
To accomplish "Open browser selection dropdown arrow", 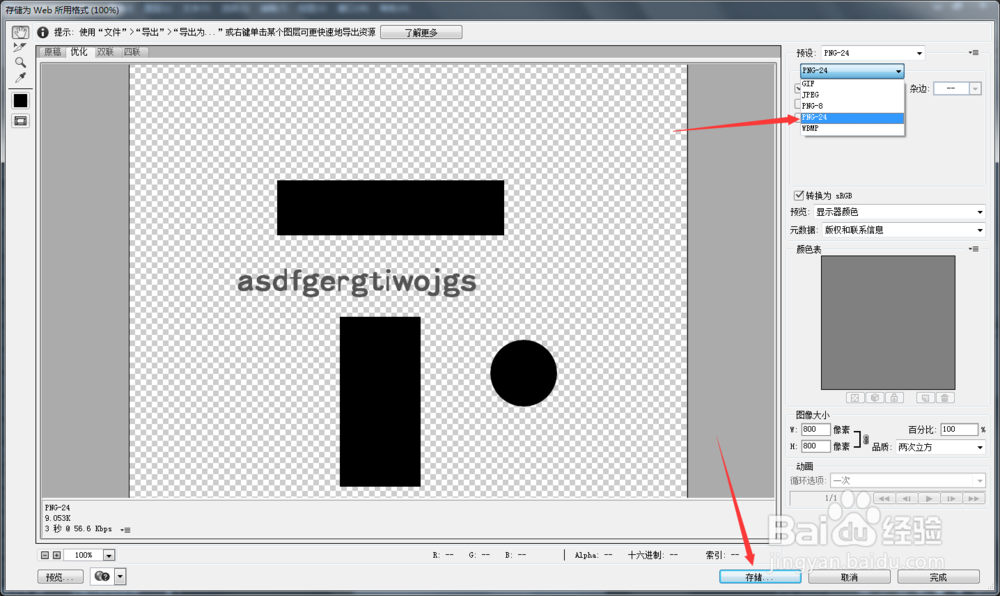I will point(120,576).
